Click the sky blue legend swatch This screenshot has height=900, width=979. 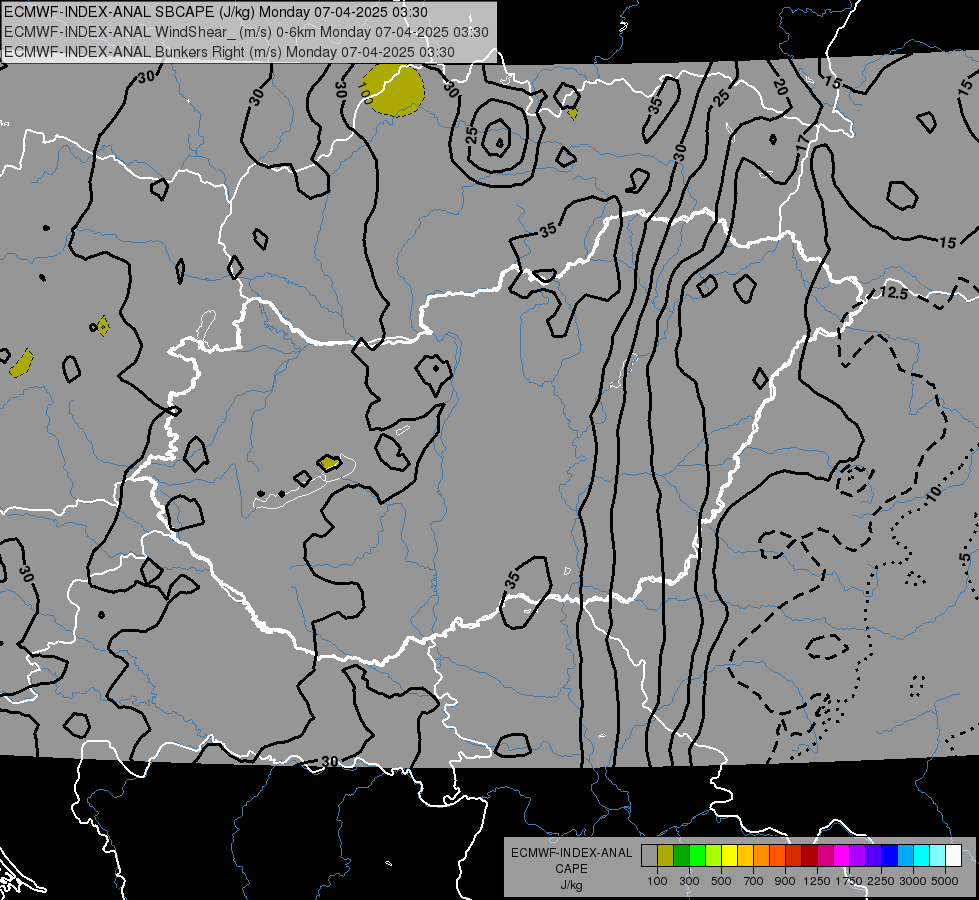coord(905,856)
